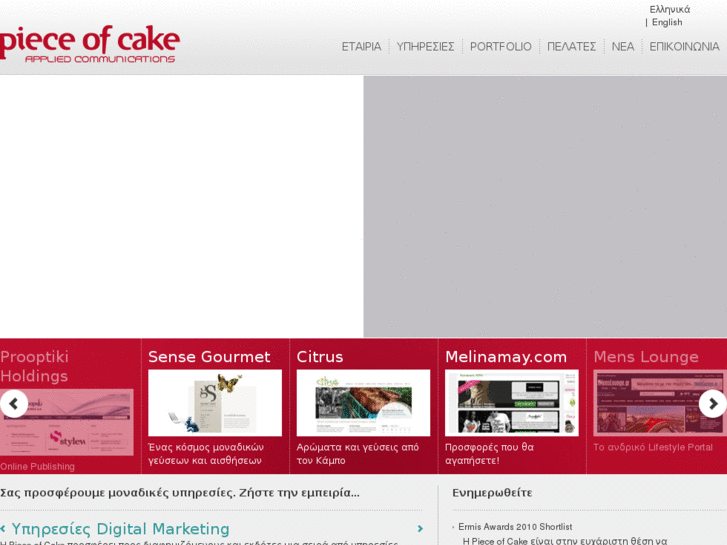The image size is (727, 545).
Task: Click left chevron beside Υπηρεσίες Digital Marketing
Action: [x=3, y=528]
